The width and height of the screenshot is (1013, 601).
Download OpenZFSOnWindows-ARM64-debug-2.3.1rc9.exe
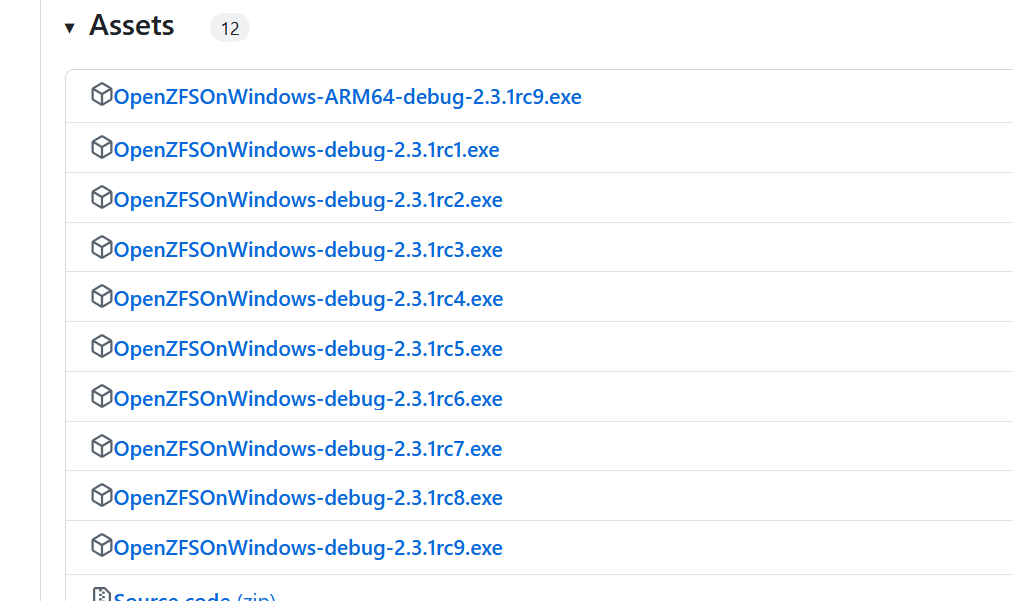tap(348, 96)
